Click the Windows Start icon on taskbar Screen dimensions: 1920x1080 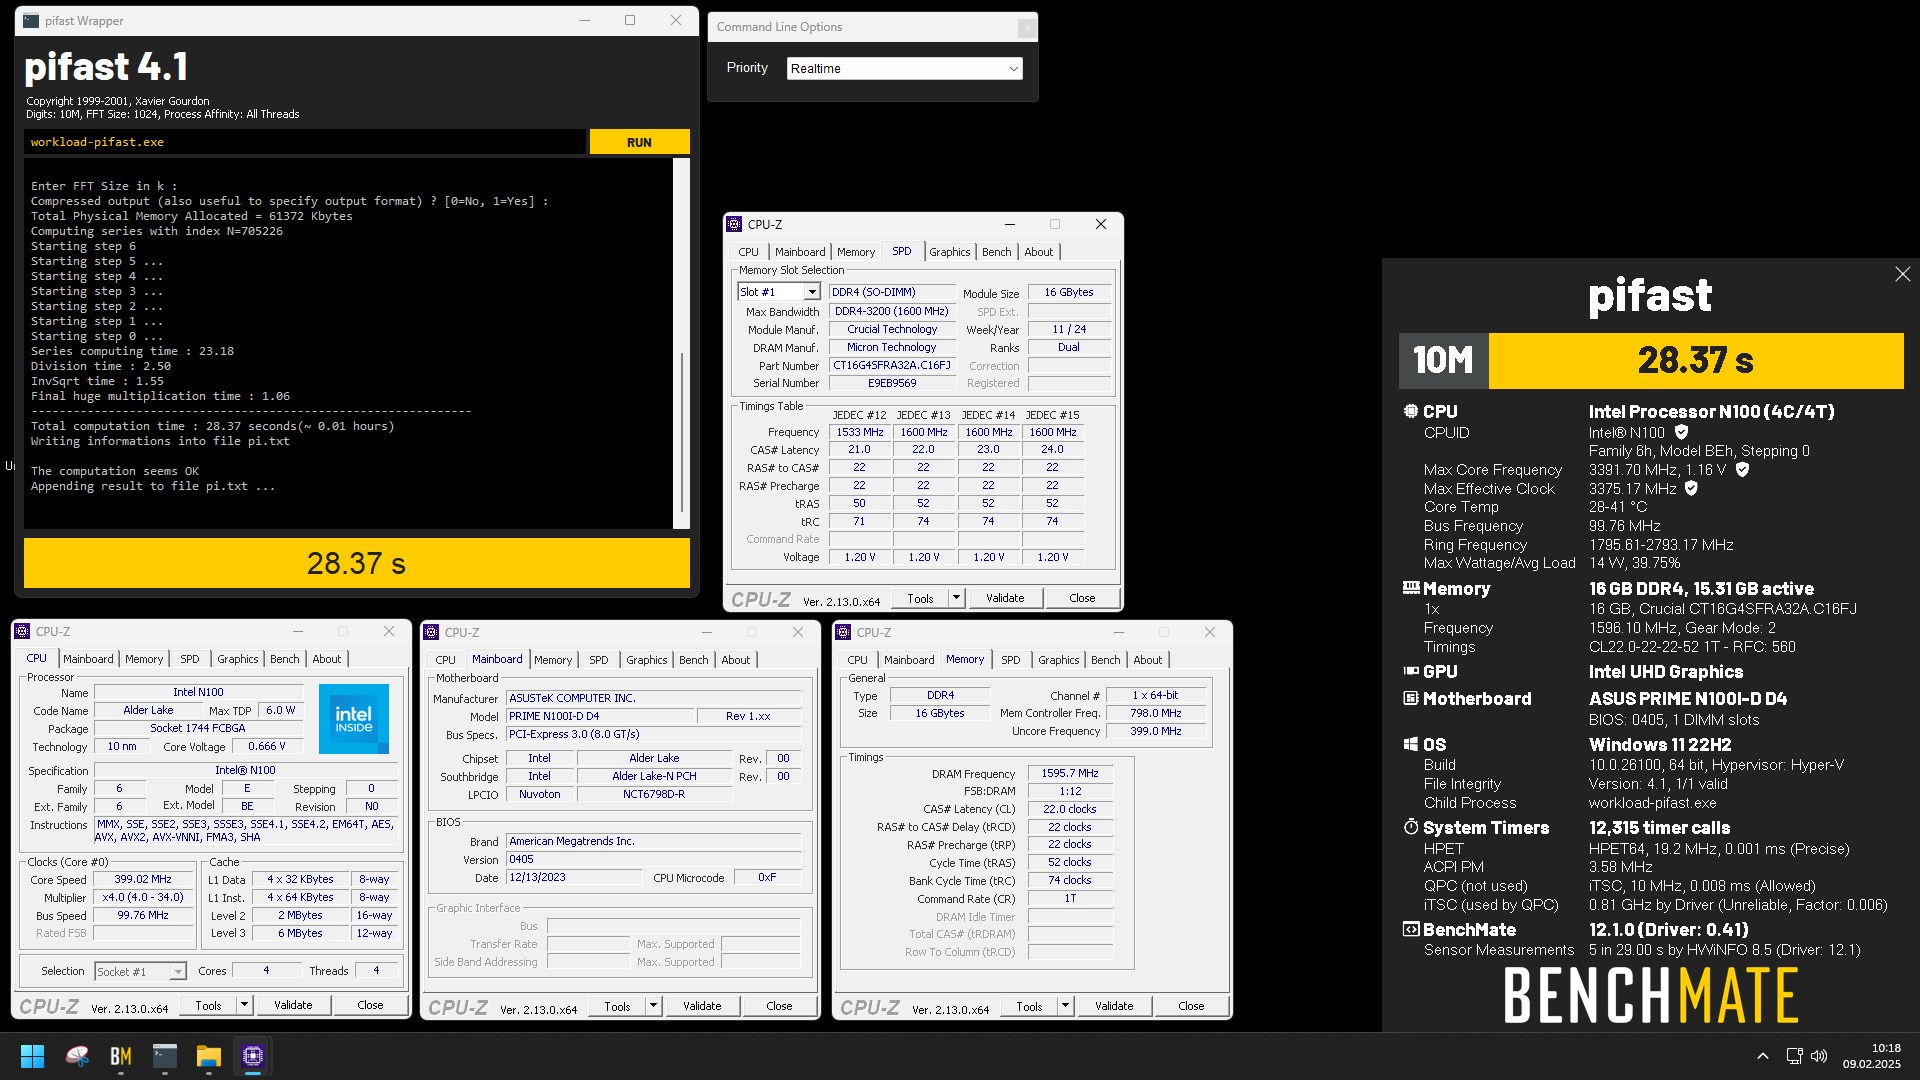(x=32, y=1056)
